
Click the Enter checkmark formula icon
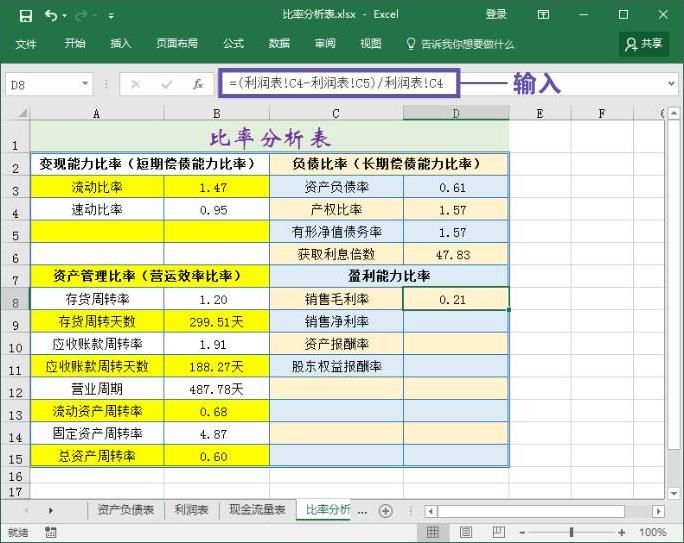pyautogui.click(x=167, y=84)
